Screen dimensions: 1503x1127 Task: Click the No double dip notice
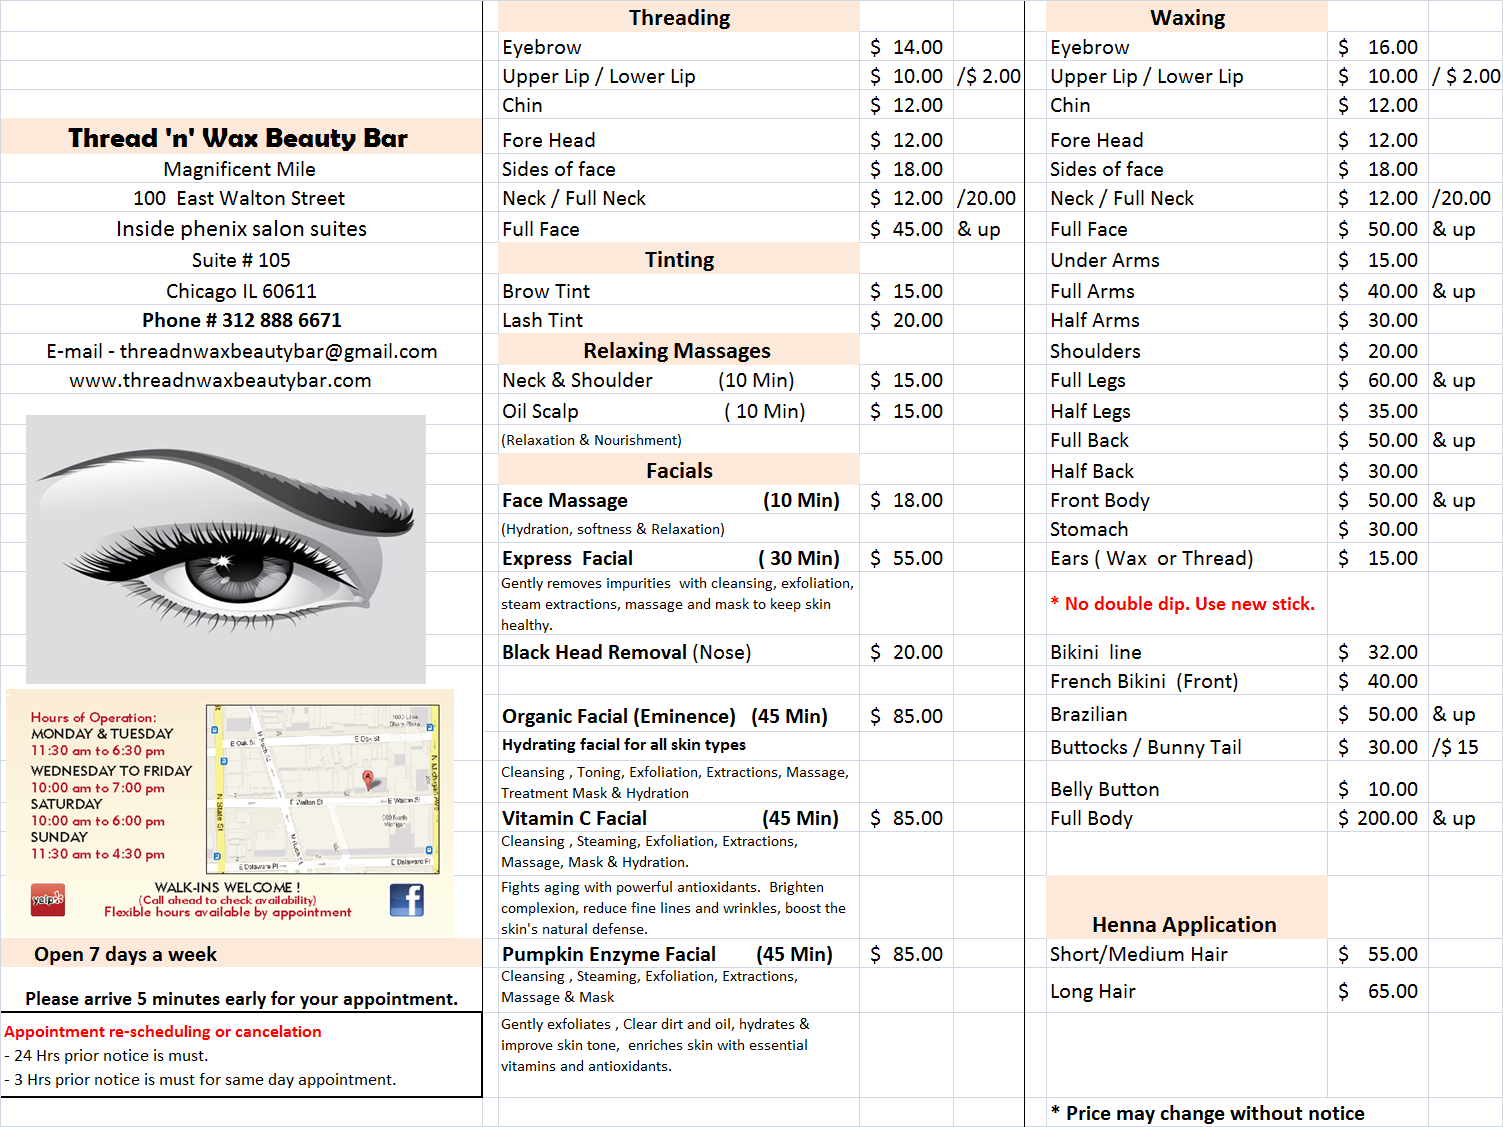[x=1182, y=603]
